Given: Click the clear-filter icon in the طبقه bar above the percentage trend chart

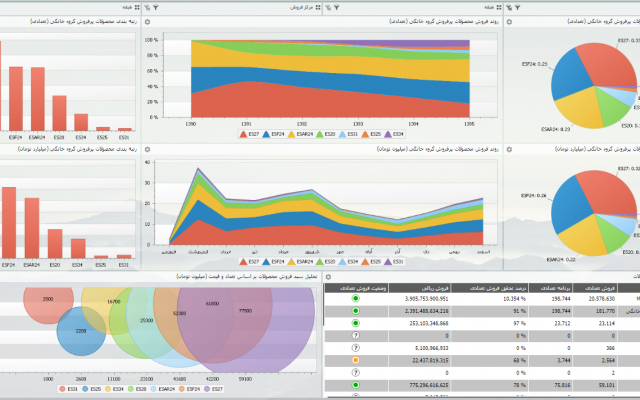Looking at the screenshot, I should [x=328, y=7].
